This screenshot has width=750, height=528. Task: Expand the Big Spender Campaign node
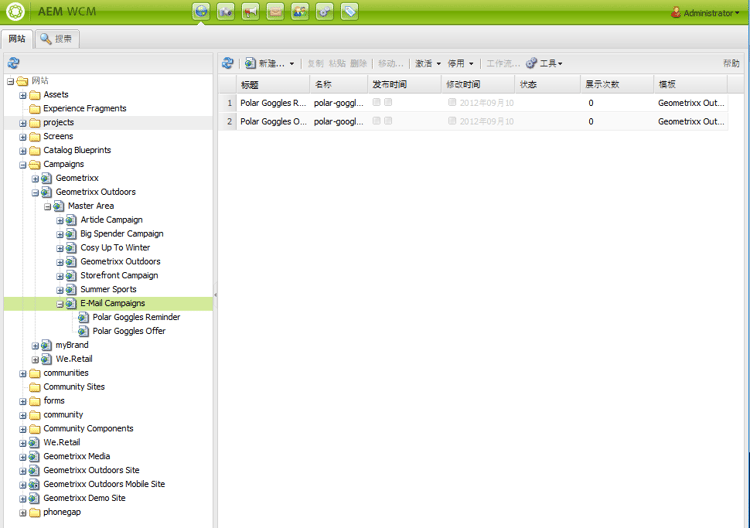59,234
